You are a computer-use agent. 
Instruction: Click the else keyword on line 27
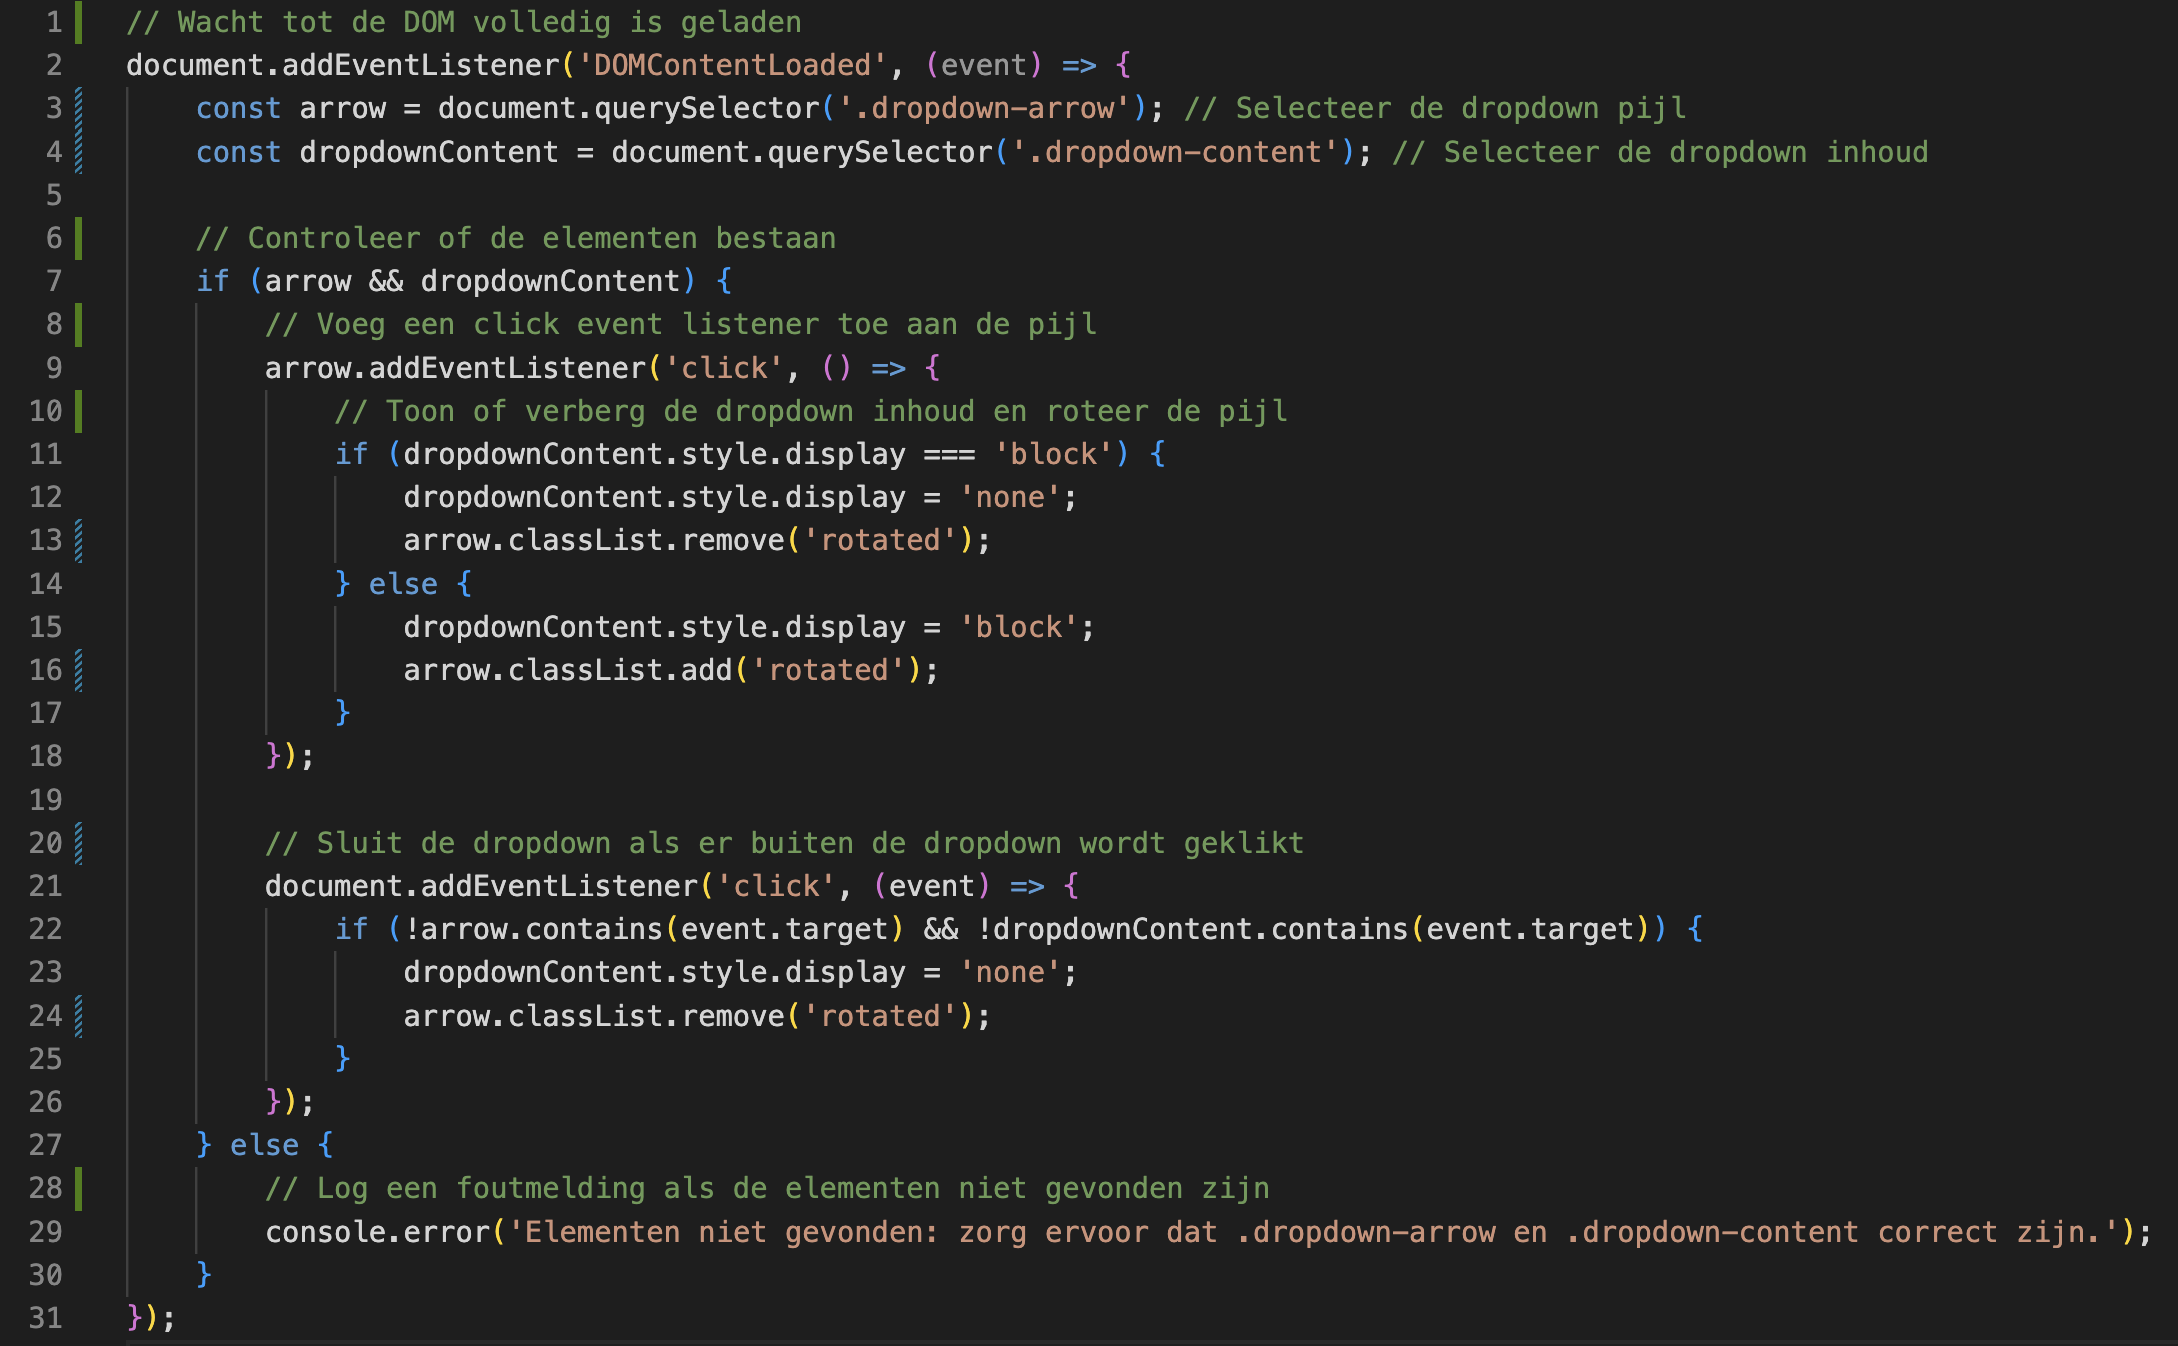click(x=264, y=1145)
